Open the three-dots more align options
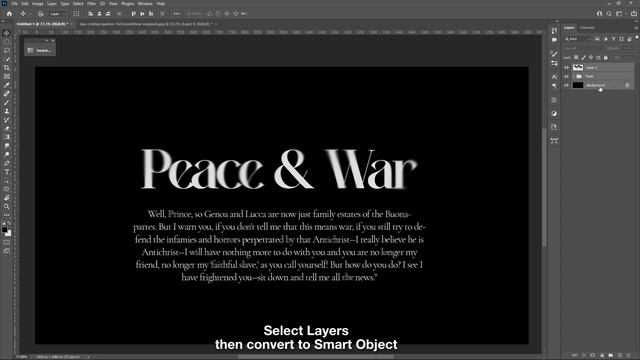Viewport: 640px width, 360px height. pyautogui.click(x=176, y=13)
